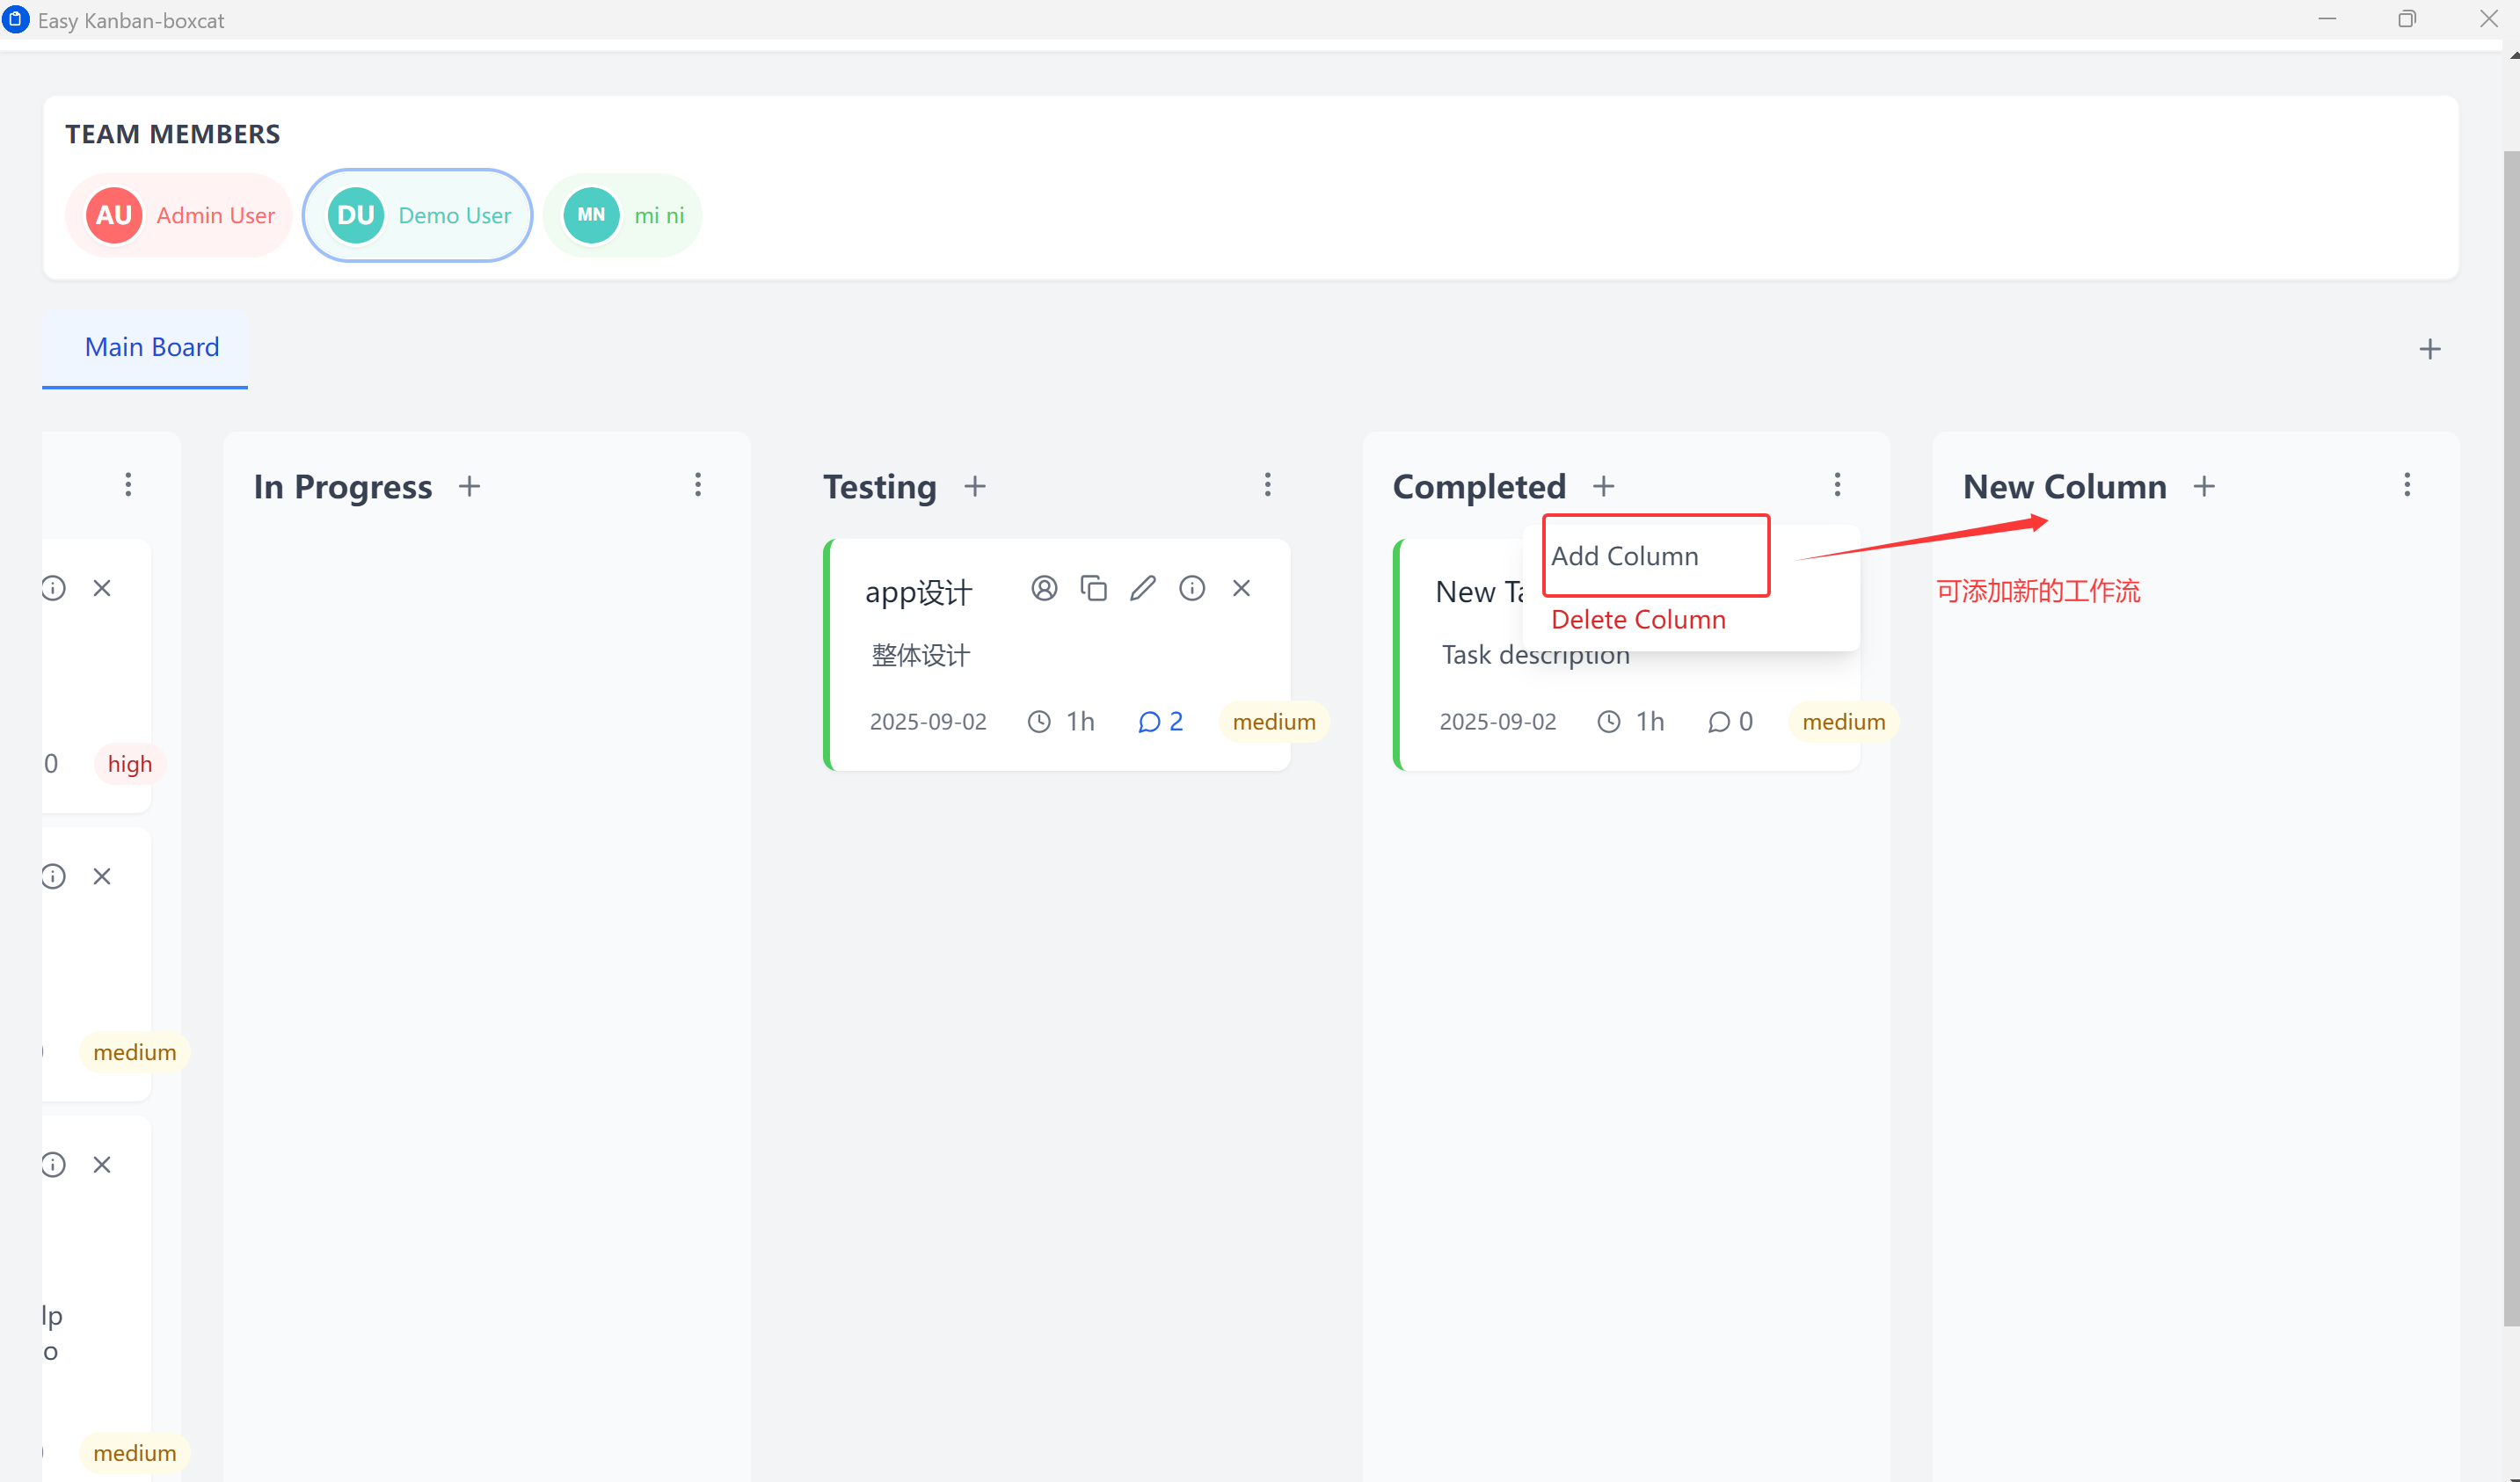Open In Progress column options menu
2520x1482 pixels.
pos(698,485)
